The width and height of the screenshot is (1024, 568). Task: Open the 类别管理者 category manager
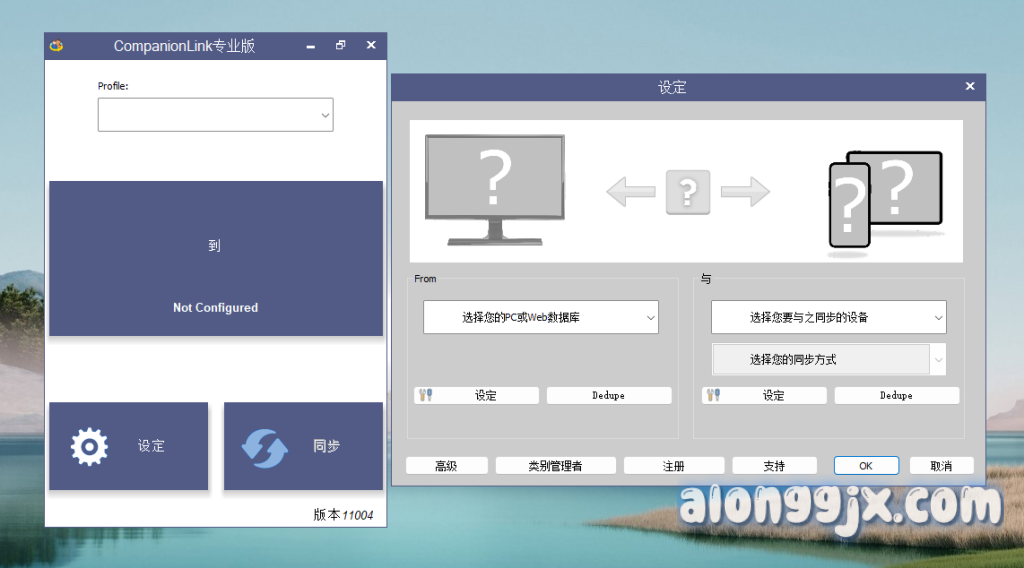pyautogui.click(x=555, y=466)
